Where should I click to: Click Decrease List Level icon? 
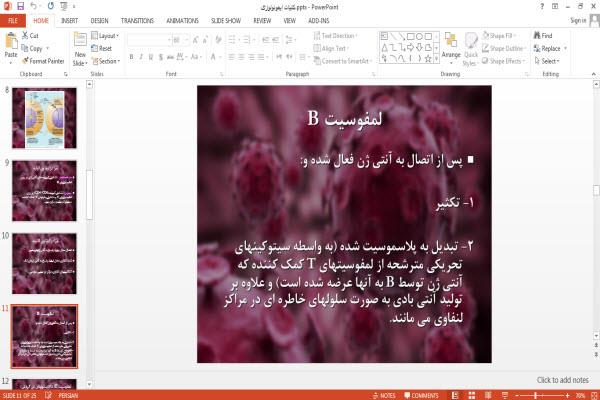(266, 40)
